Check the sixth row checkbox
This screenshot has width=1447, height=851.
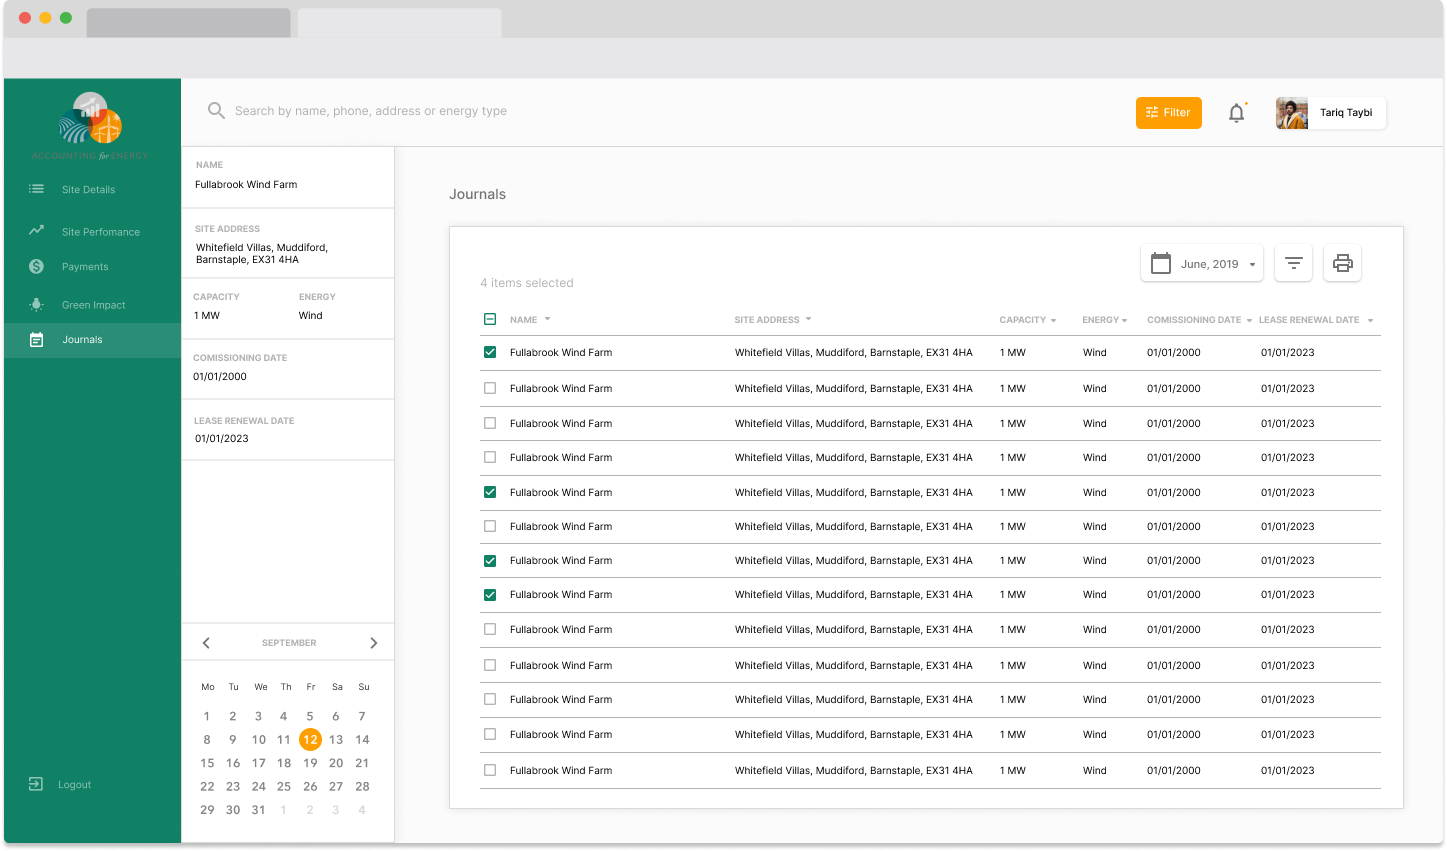(x=490, y=526)
